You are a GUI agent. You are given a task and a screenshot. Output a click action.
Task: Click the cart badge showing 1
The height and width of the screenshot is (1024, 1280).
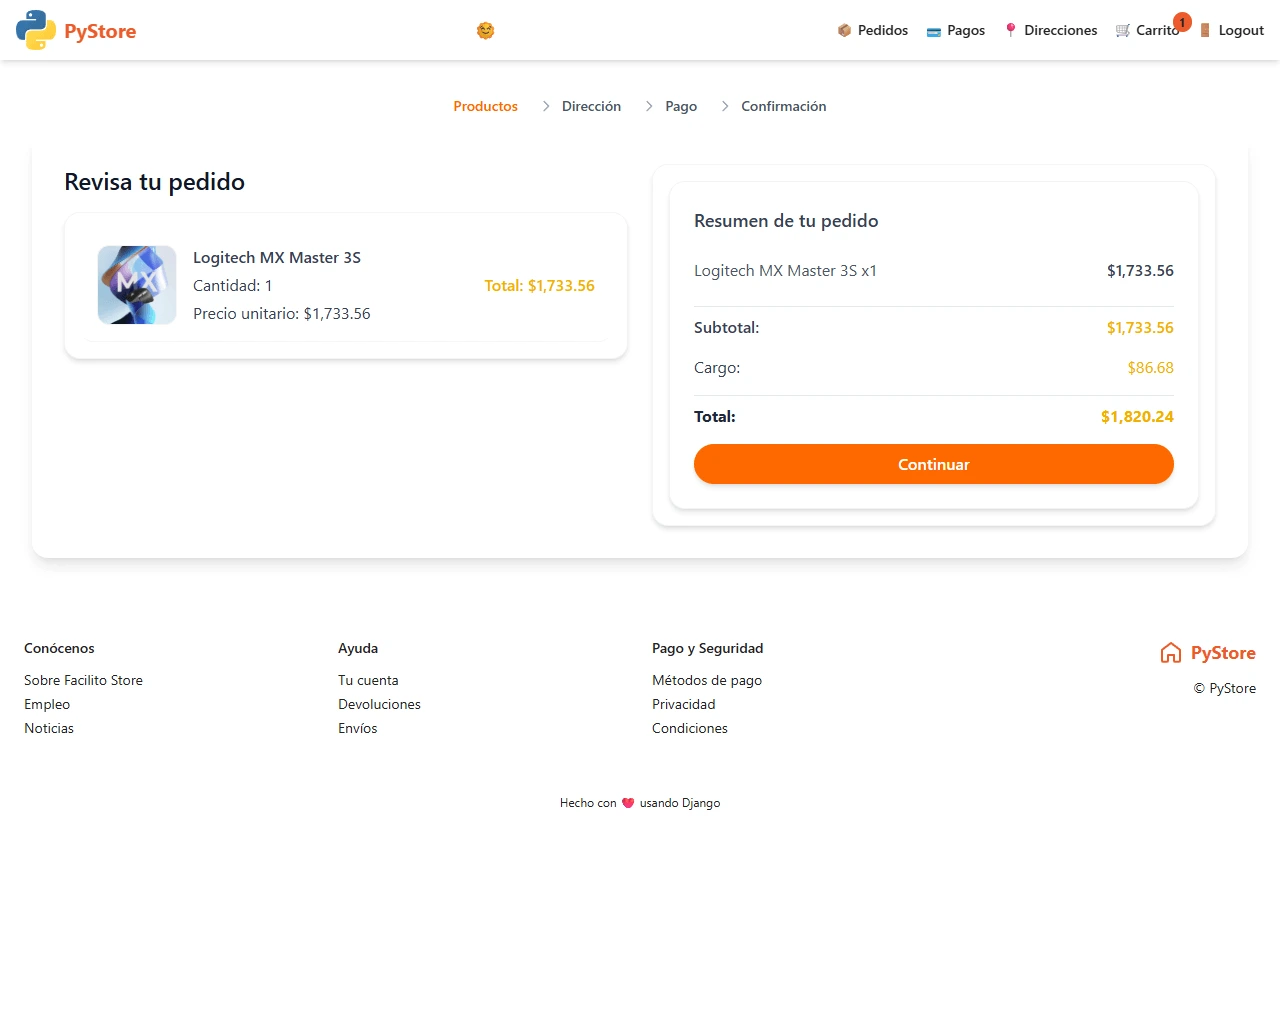pyautogui.click(x=1182, y=22)
